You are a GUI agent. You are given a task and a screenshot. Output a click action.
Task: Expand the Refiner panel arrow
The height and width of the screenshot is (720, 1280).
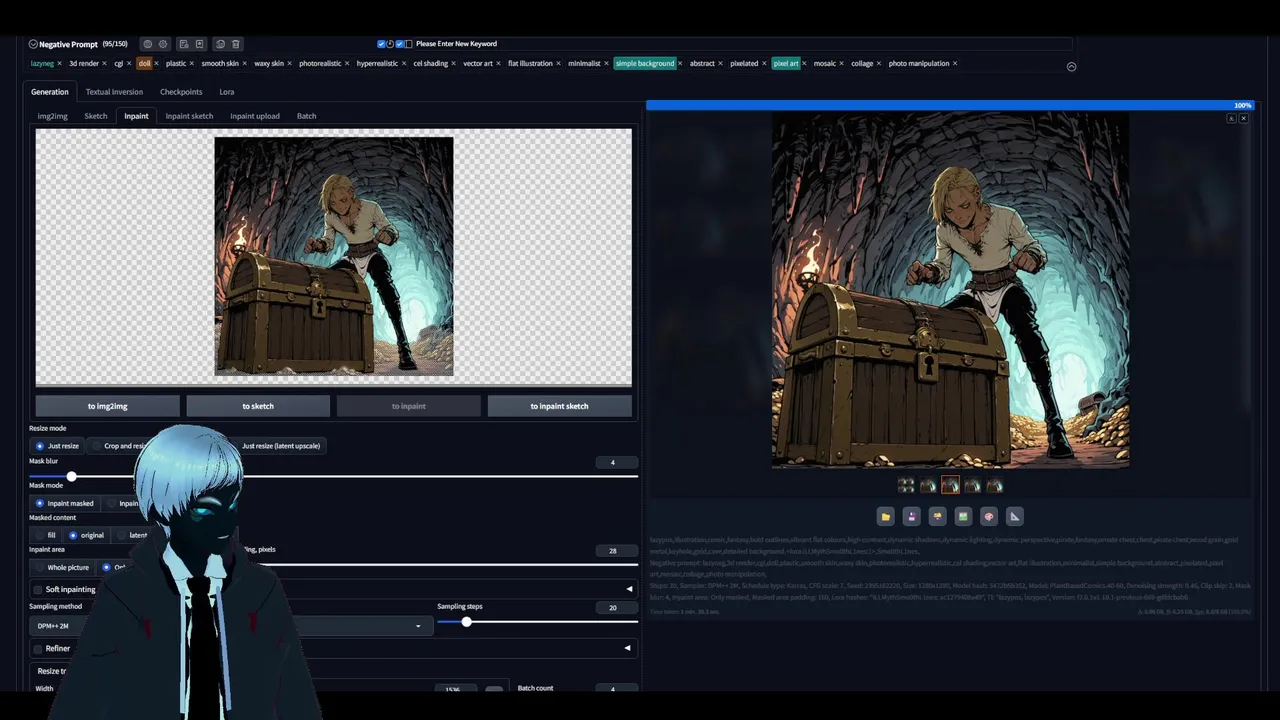click(x=627, y=648)
